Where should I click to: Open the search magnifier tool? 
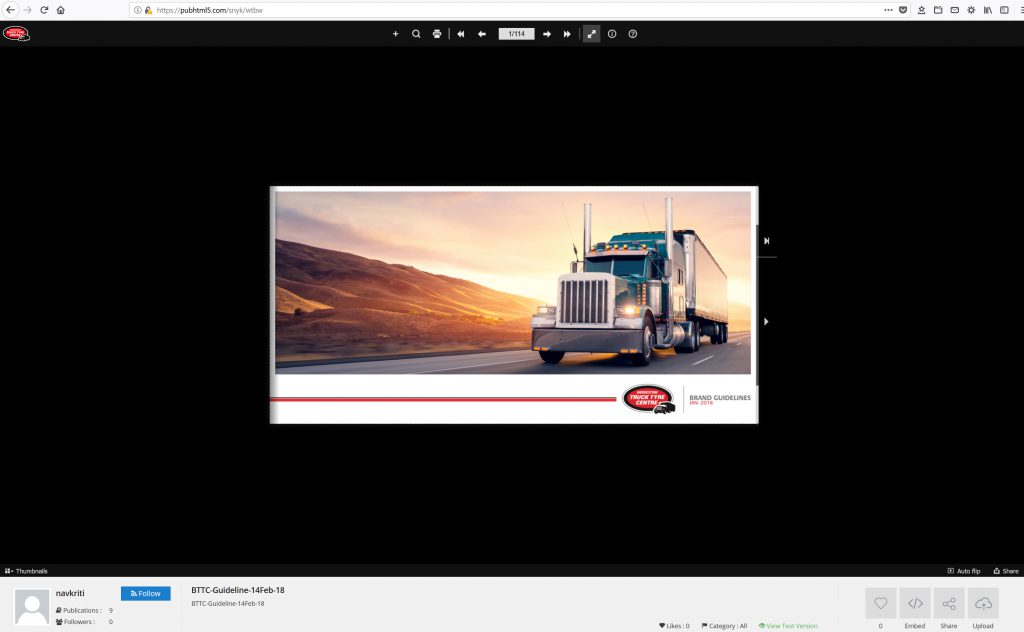[x=416, y=34]
